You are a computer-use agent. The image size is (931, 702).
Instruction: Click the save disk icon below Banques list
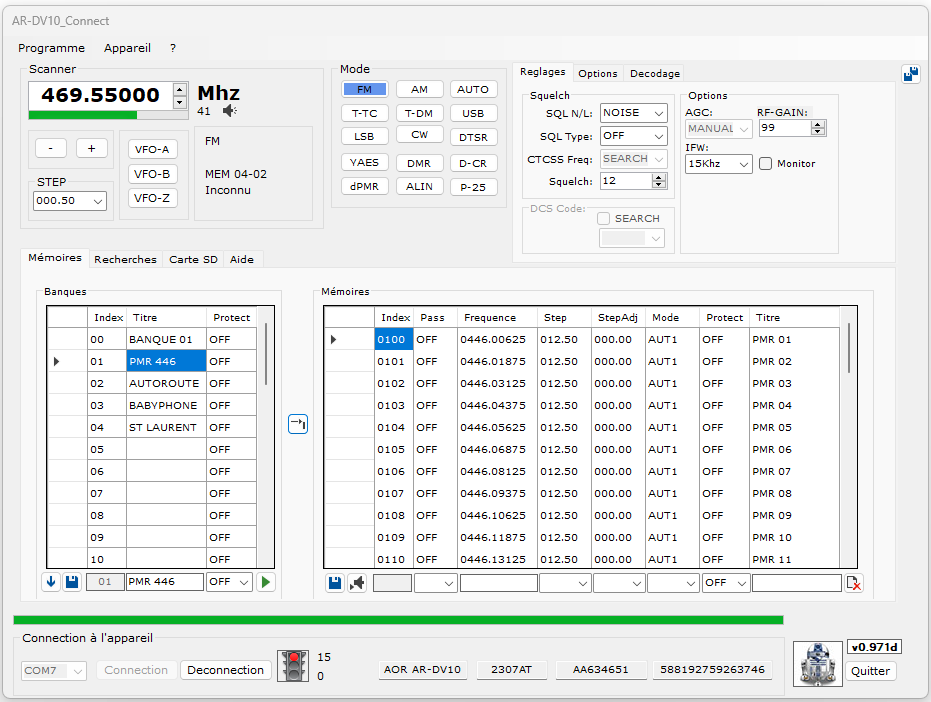click(72, 582)
